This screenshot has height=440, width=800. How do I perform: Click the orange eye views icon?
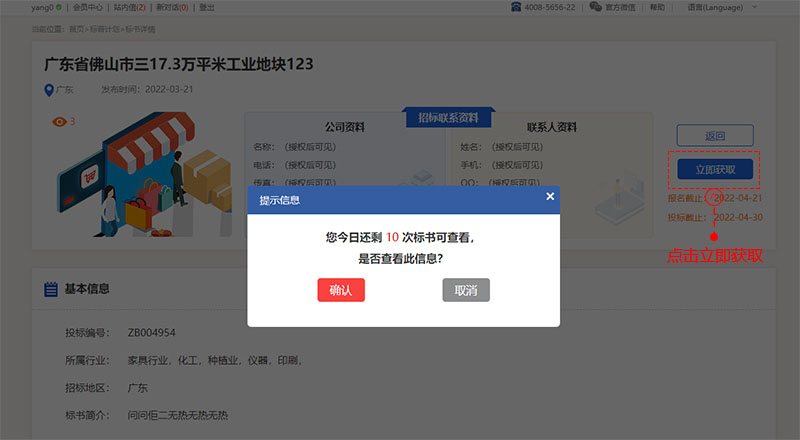click(x=58, y=122)
